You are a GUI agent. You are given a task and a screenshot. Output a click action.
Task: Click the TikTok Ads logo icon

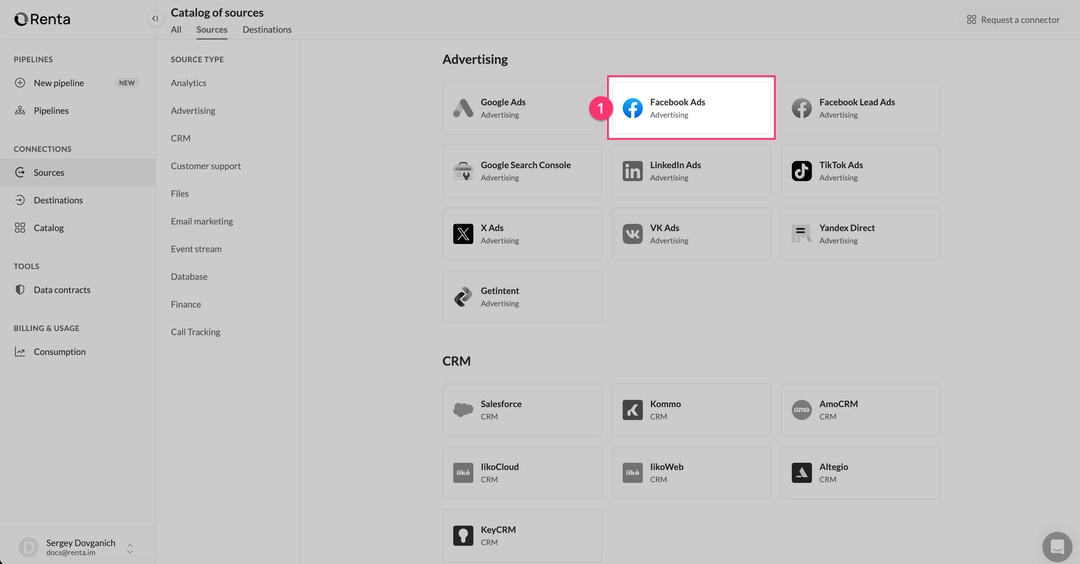point(802,171)
